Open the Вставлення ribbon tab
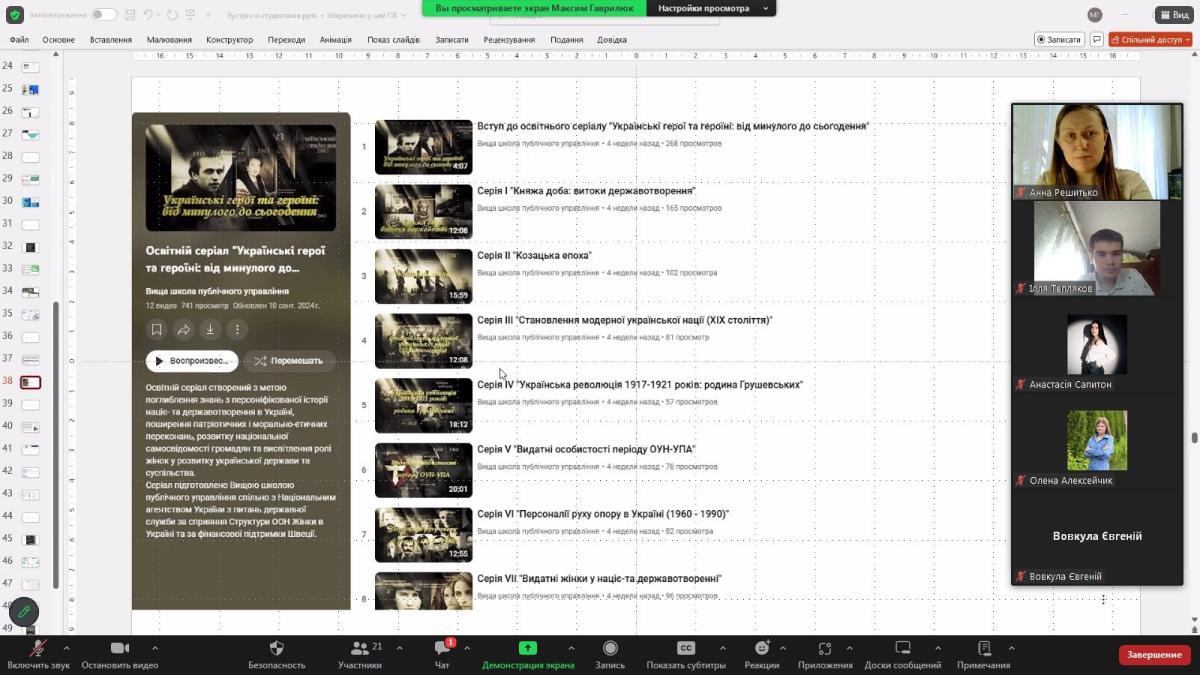 [111, 40]
